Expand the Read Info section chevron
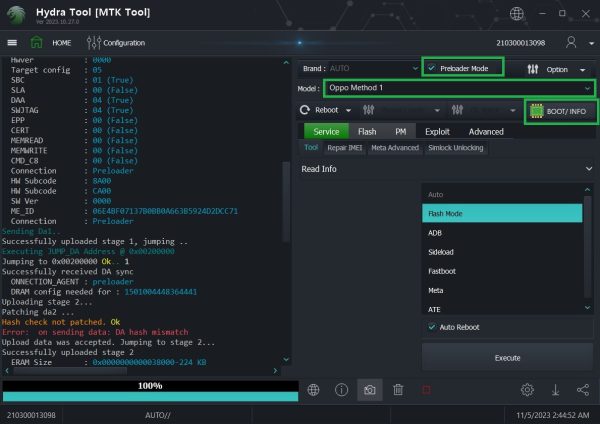The height and width of the screenshot is (424, 600). (x=589, y=169)
